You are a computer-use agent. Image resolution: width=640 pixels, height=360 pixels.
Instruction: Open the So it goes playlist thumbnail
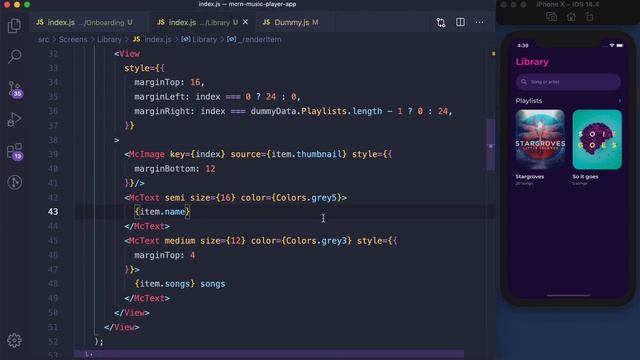click(597, 139)
